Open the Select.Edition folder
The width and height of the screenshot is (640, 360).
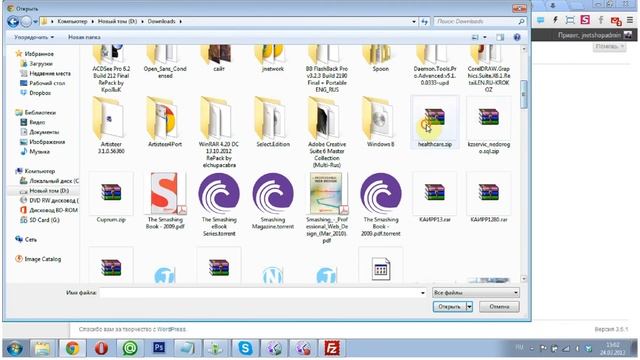(273, 122)
